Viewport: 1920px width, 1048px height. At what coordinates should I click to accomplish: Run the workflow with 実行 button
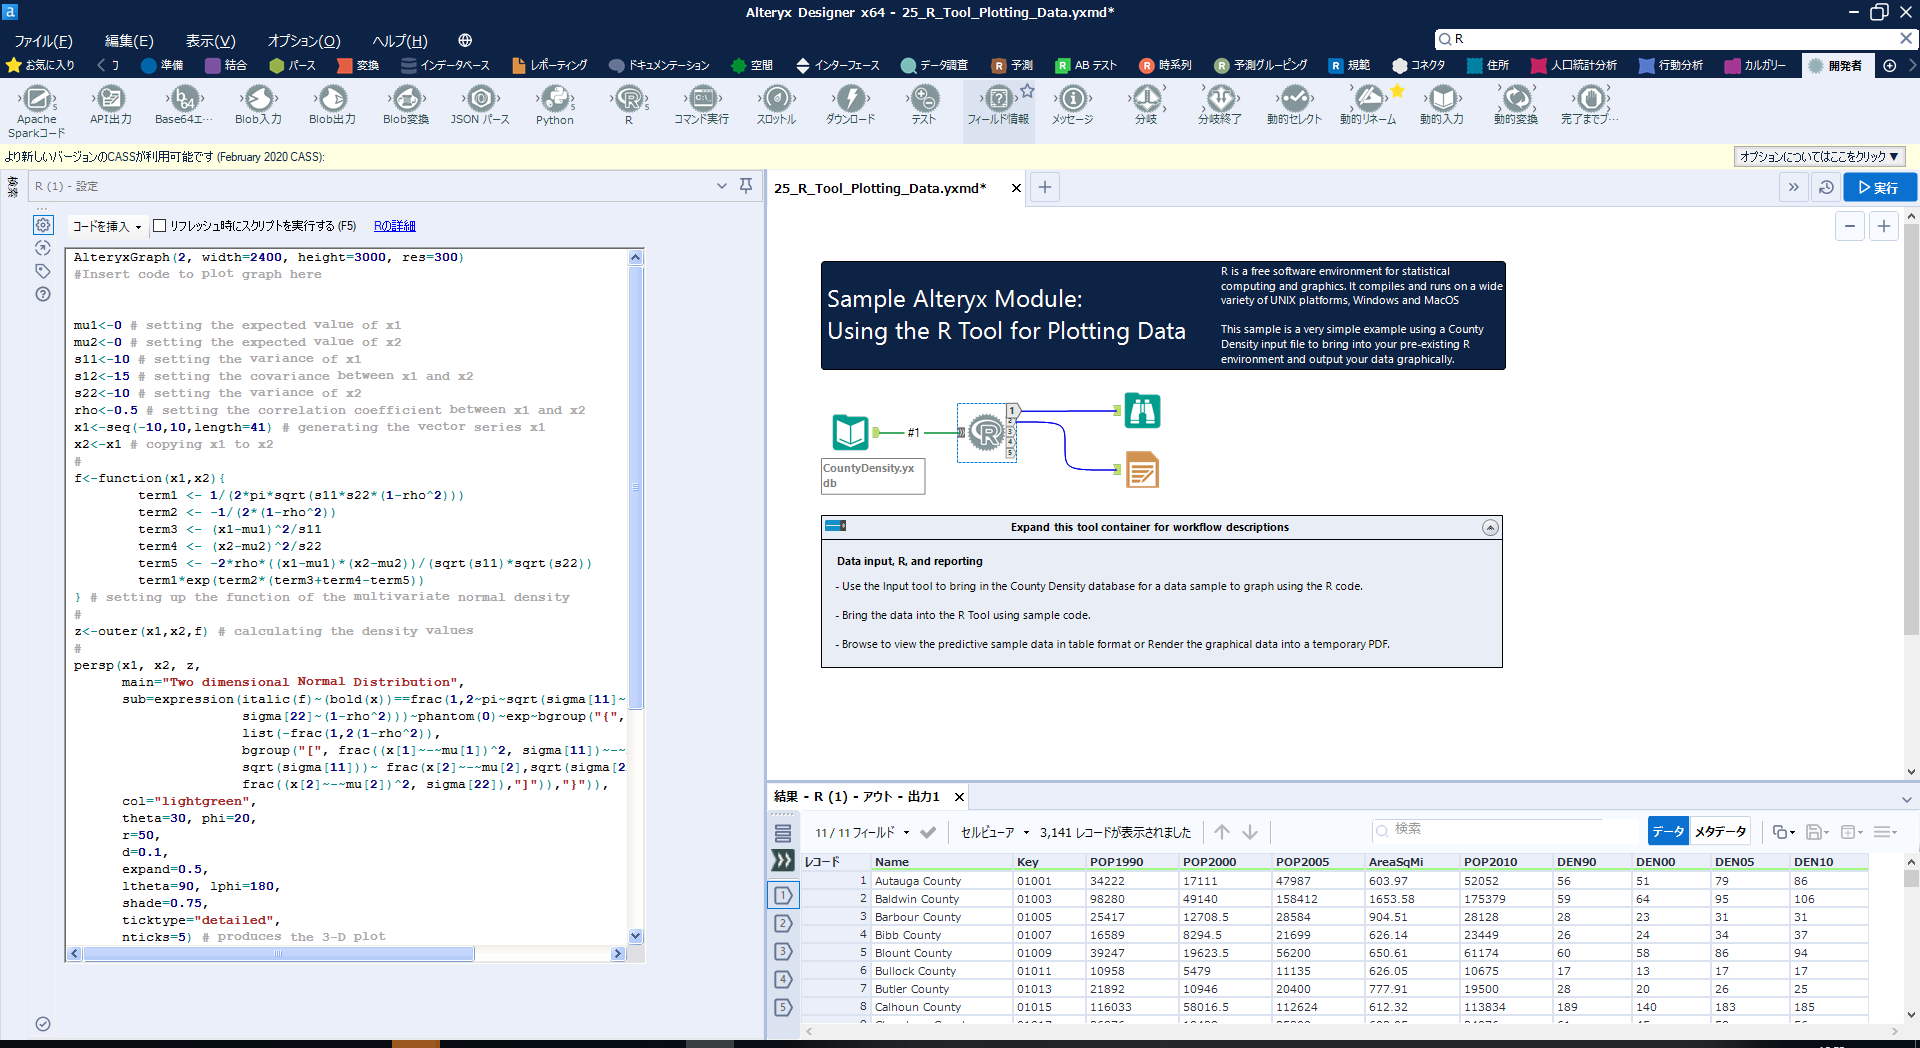pyautogui.click(x=1879, y=187)
